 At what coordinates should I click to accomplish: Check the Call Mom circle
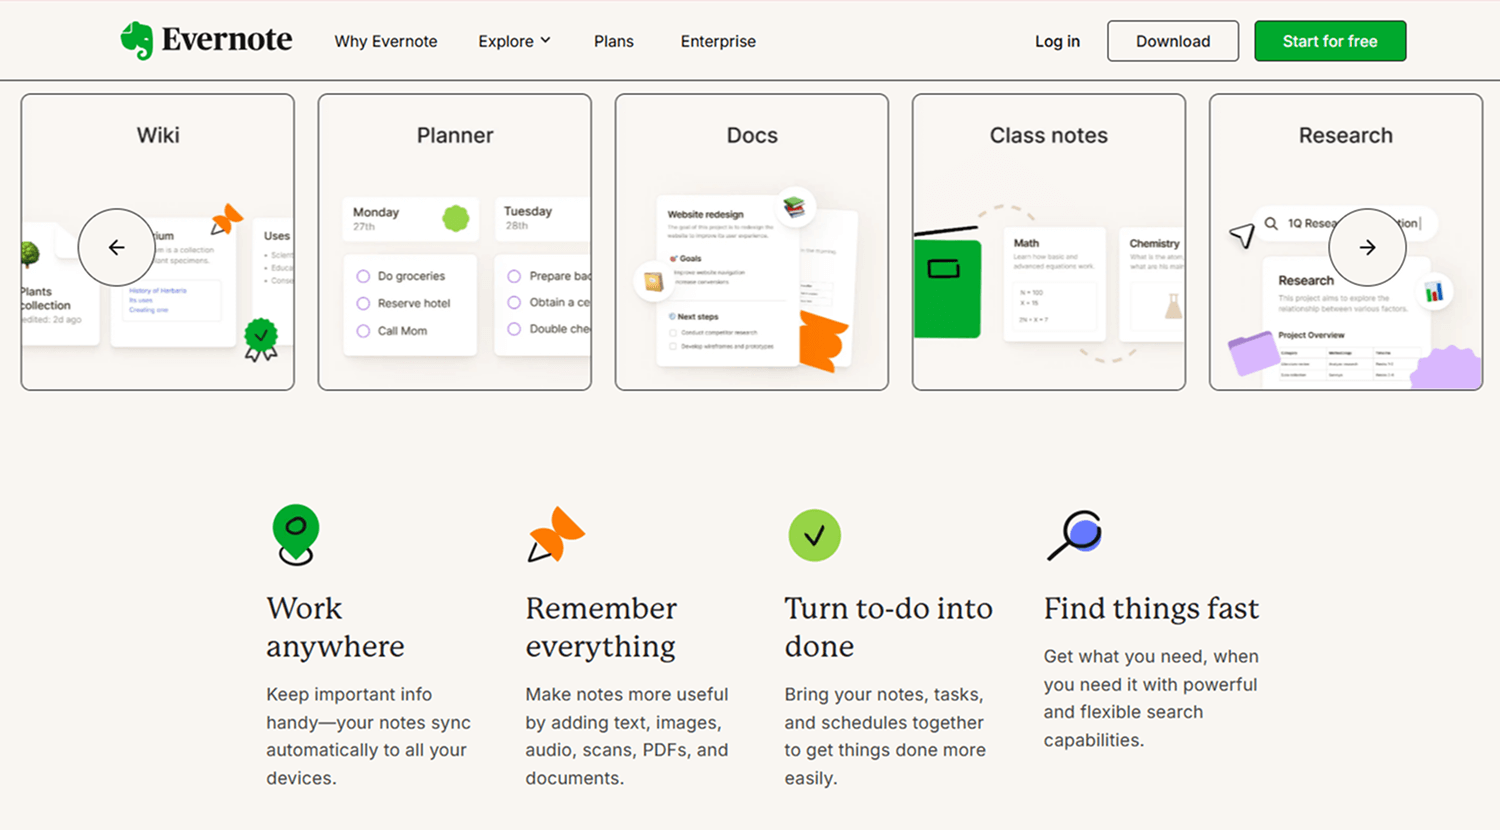(363, 331)
